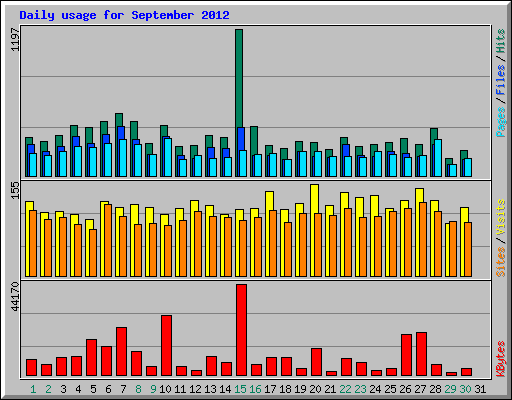Click day label 14 on the x-axis
The height and width of the screenshot is (400, 512).
point(225,389)
